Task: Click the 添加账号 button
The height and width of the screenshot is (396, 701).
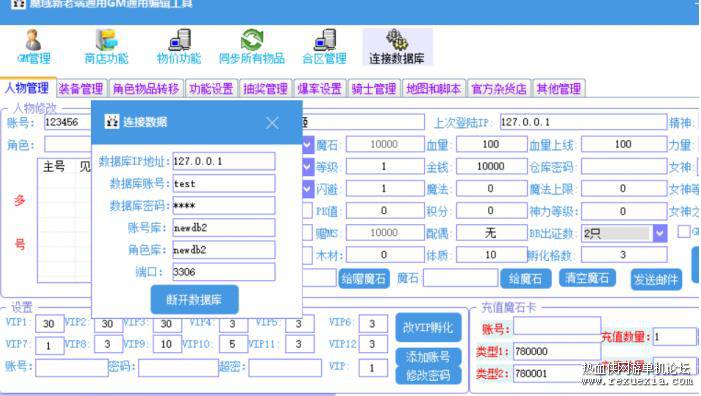Action: point(428,357)
